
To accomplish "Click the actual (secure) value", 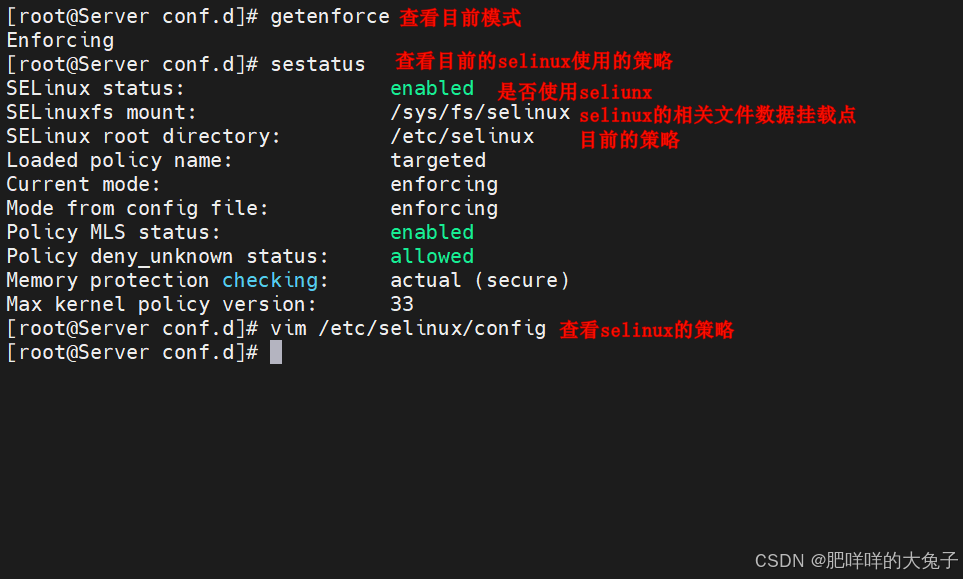I will 480,280.
